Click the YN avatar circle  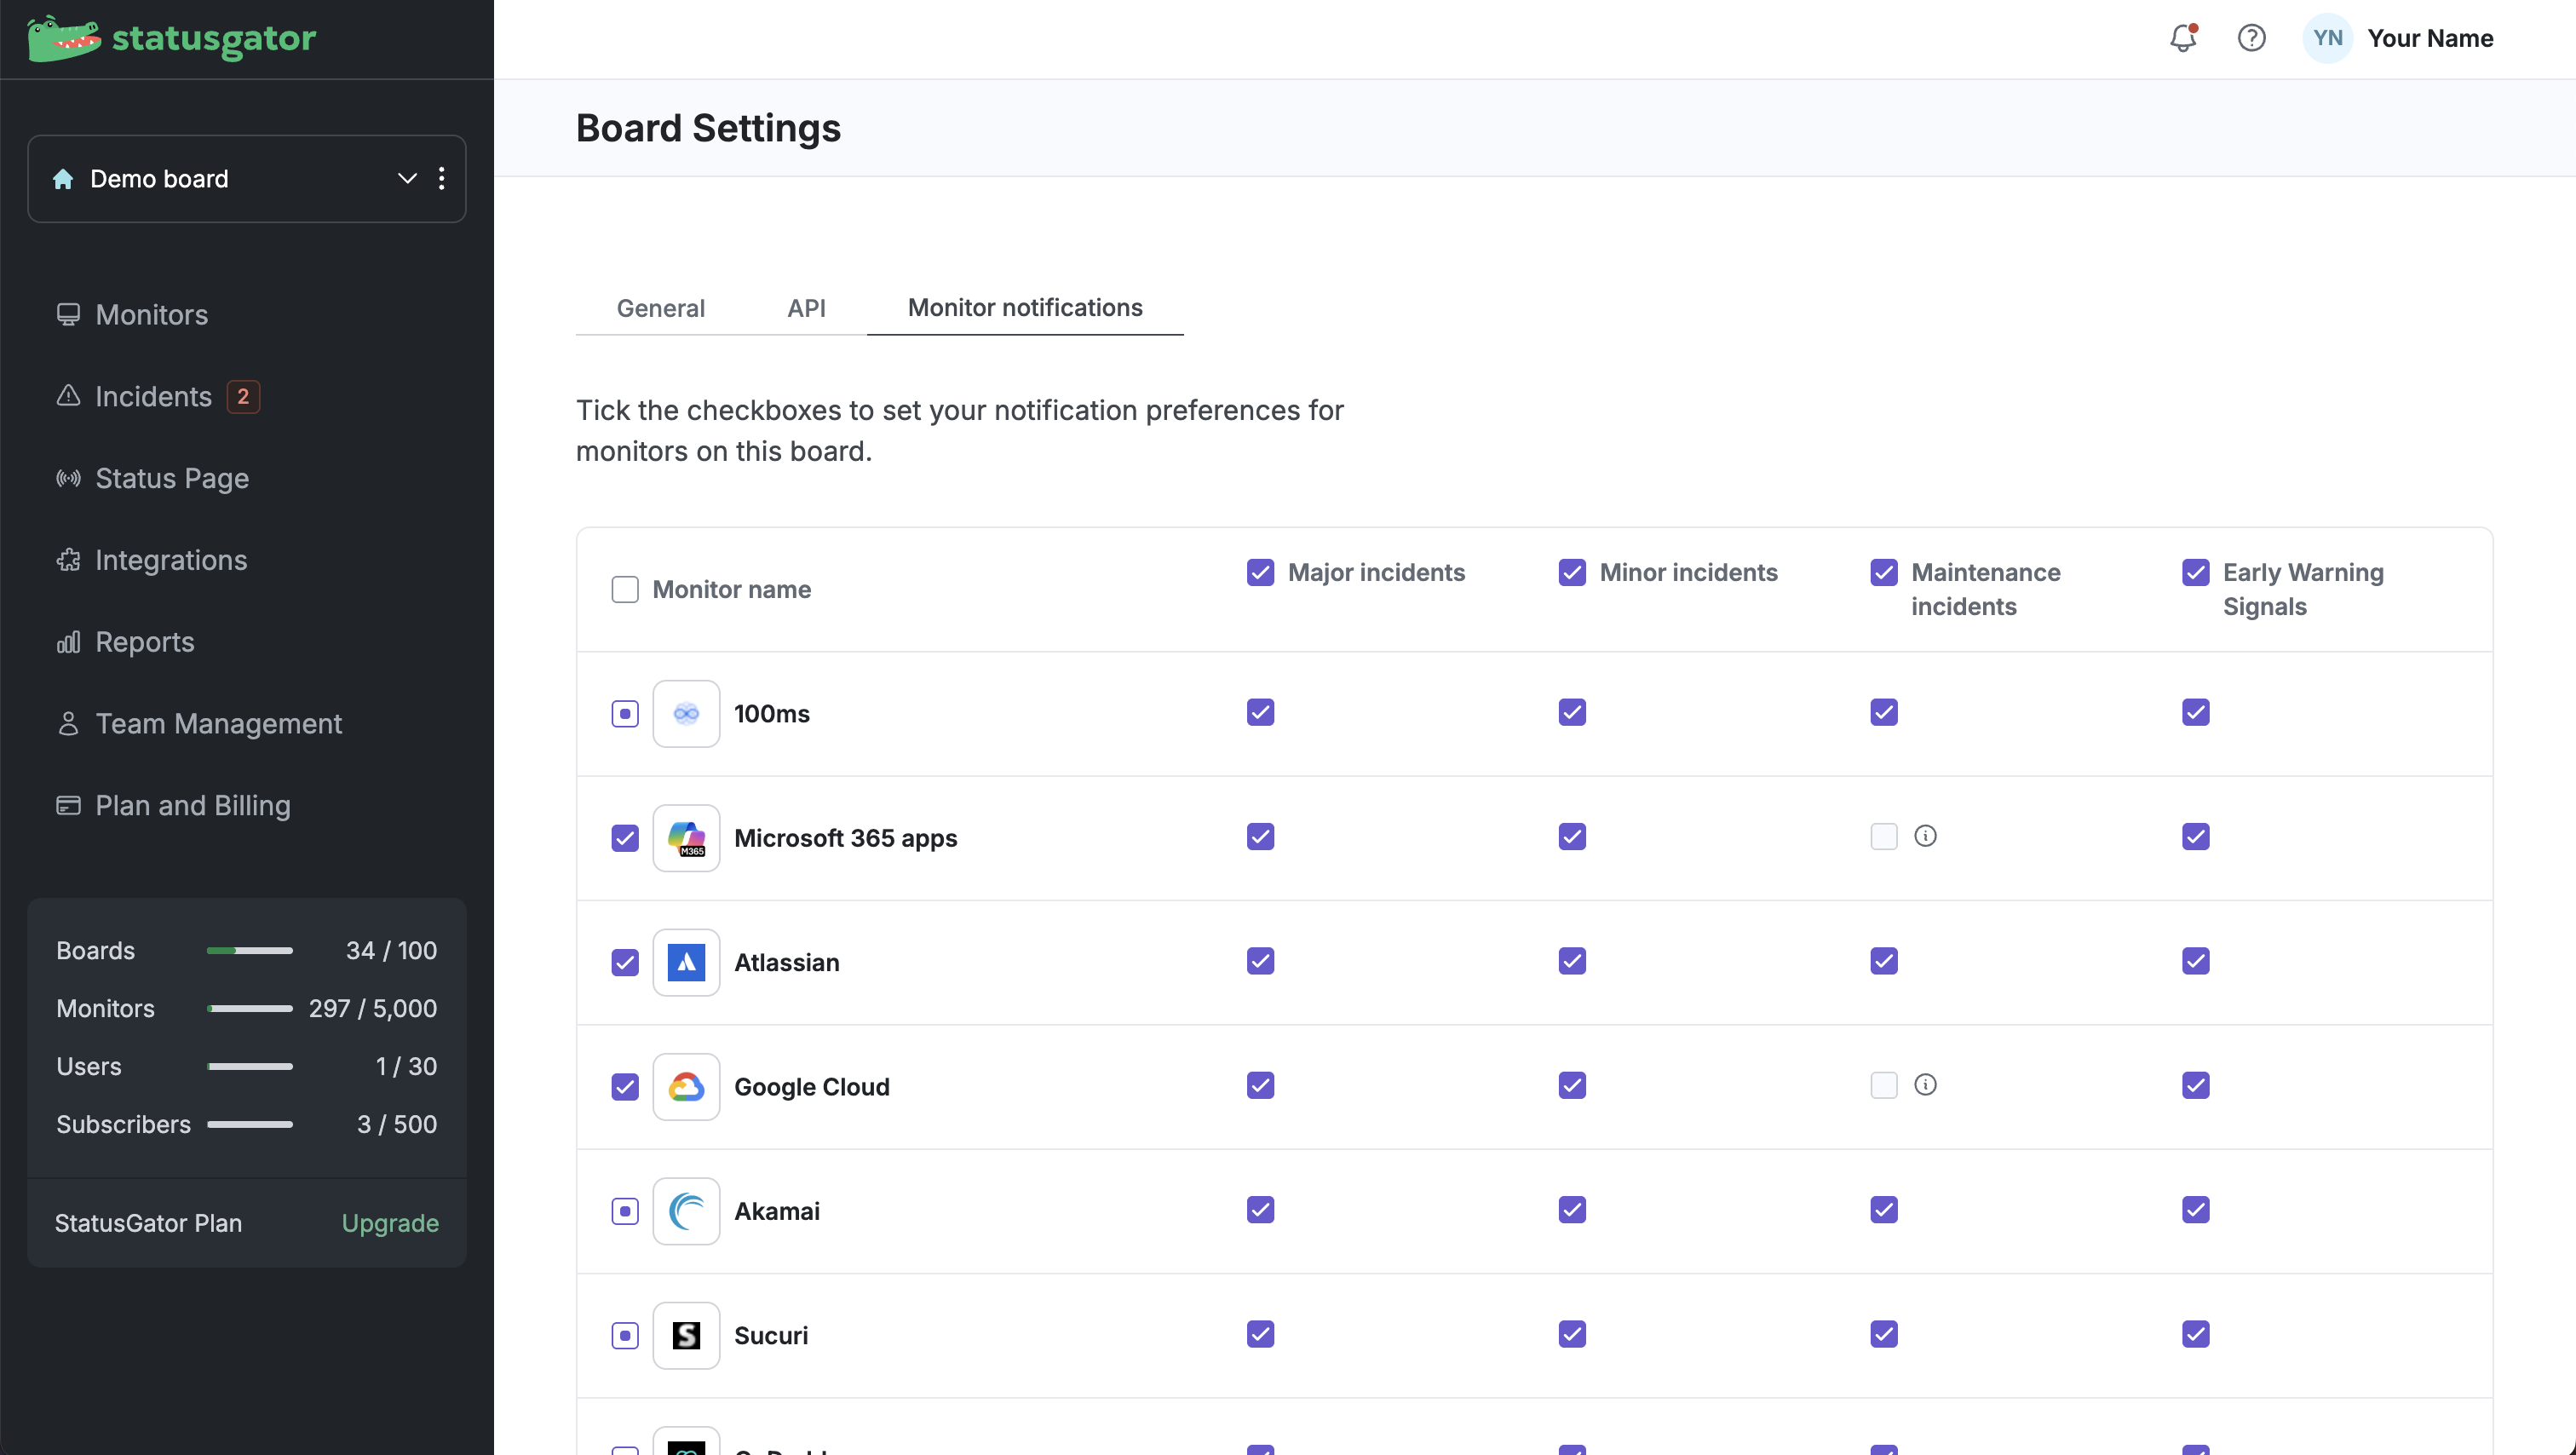[x=2327, y=38]
